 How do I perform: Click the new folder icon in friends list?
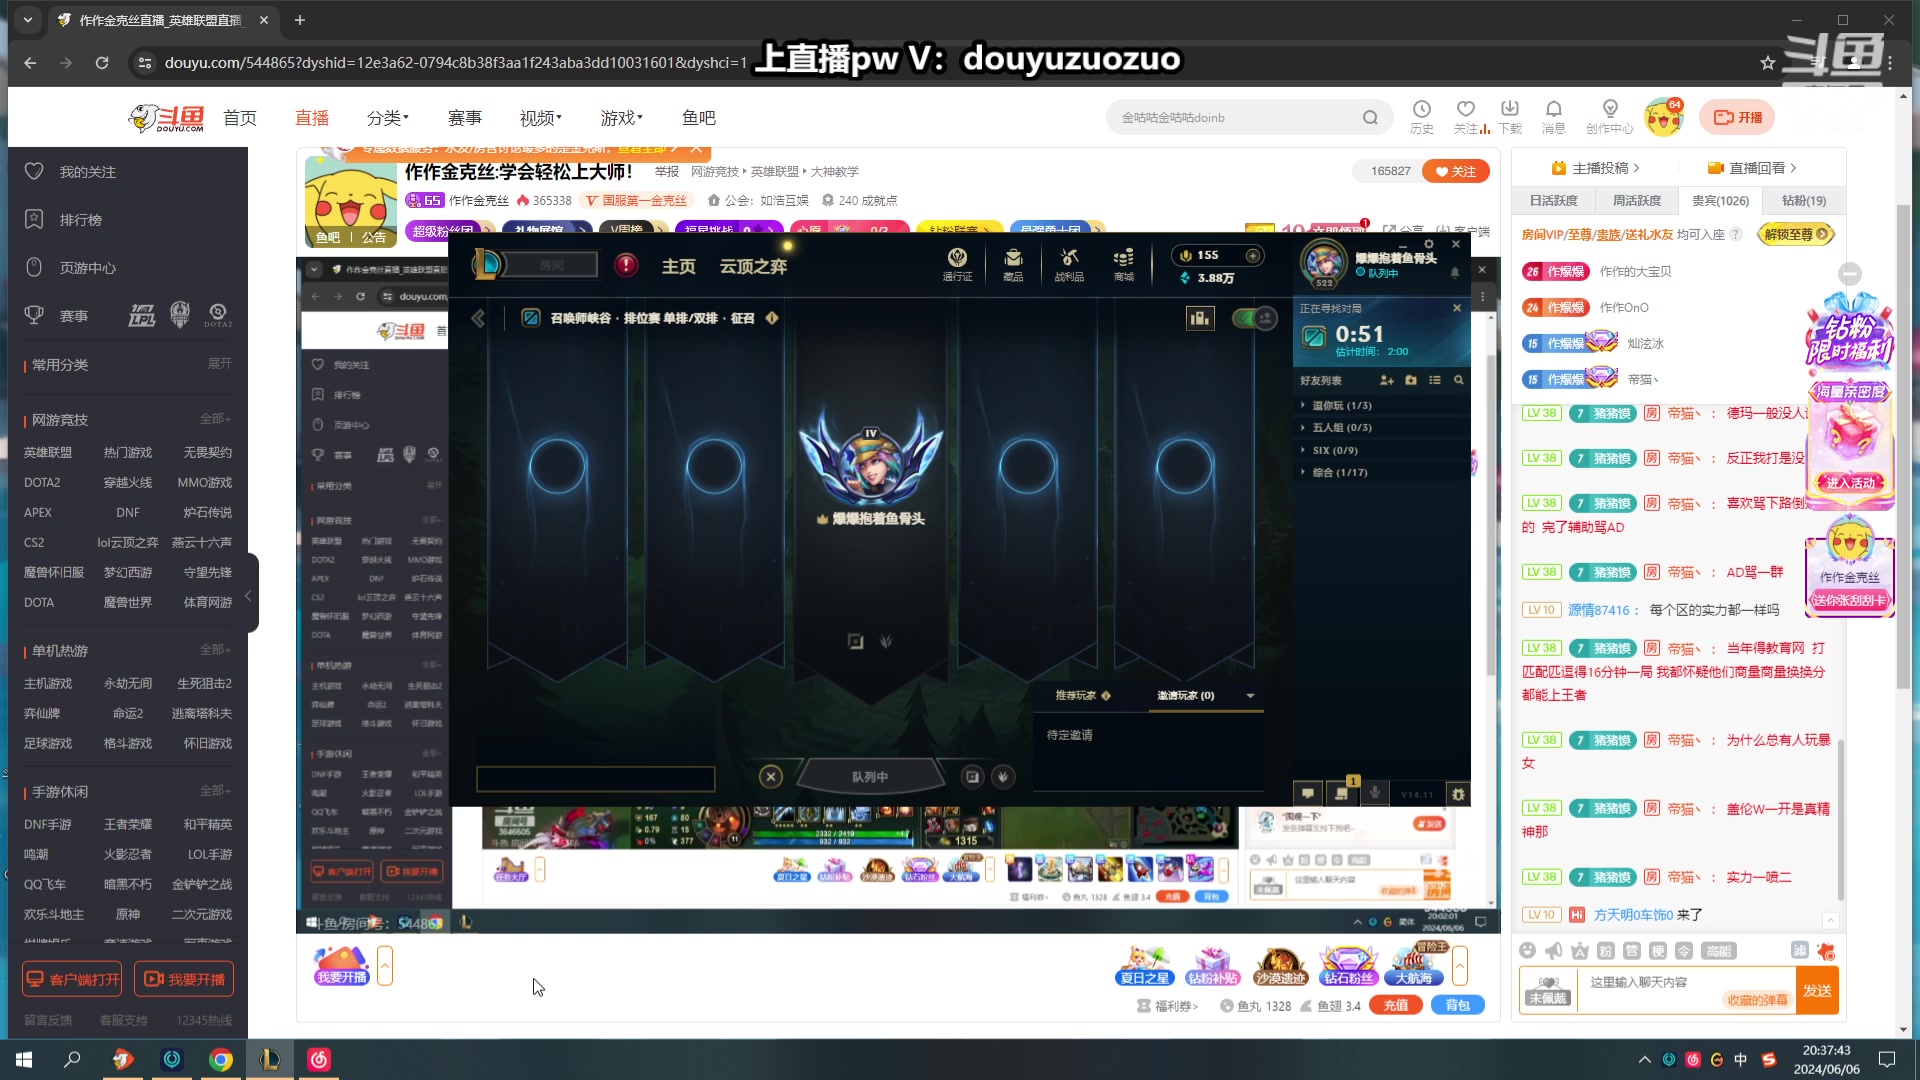coord(1411,380)
